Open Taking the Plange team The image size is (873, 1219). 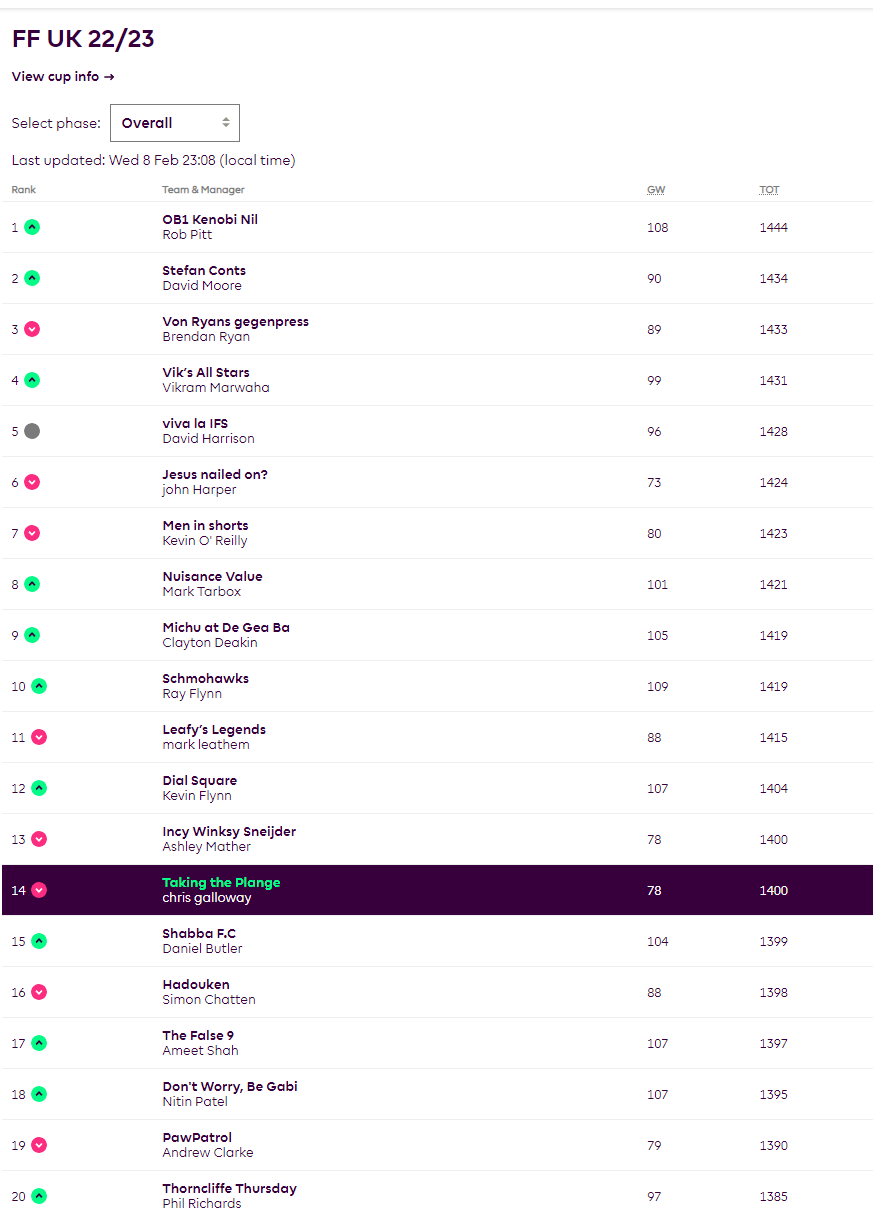point(221,883)
